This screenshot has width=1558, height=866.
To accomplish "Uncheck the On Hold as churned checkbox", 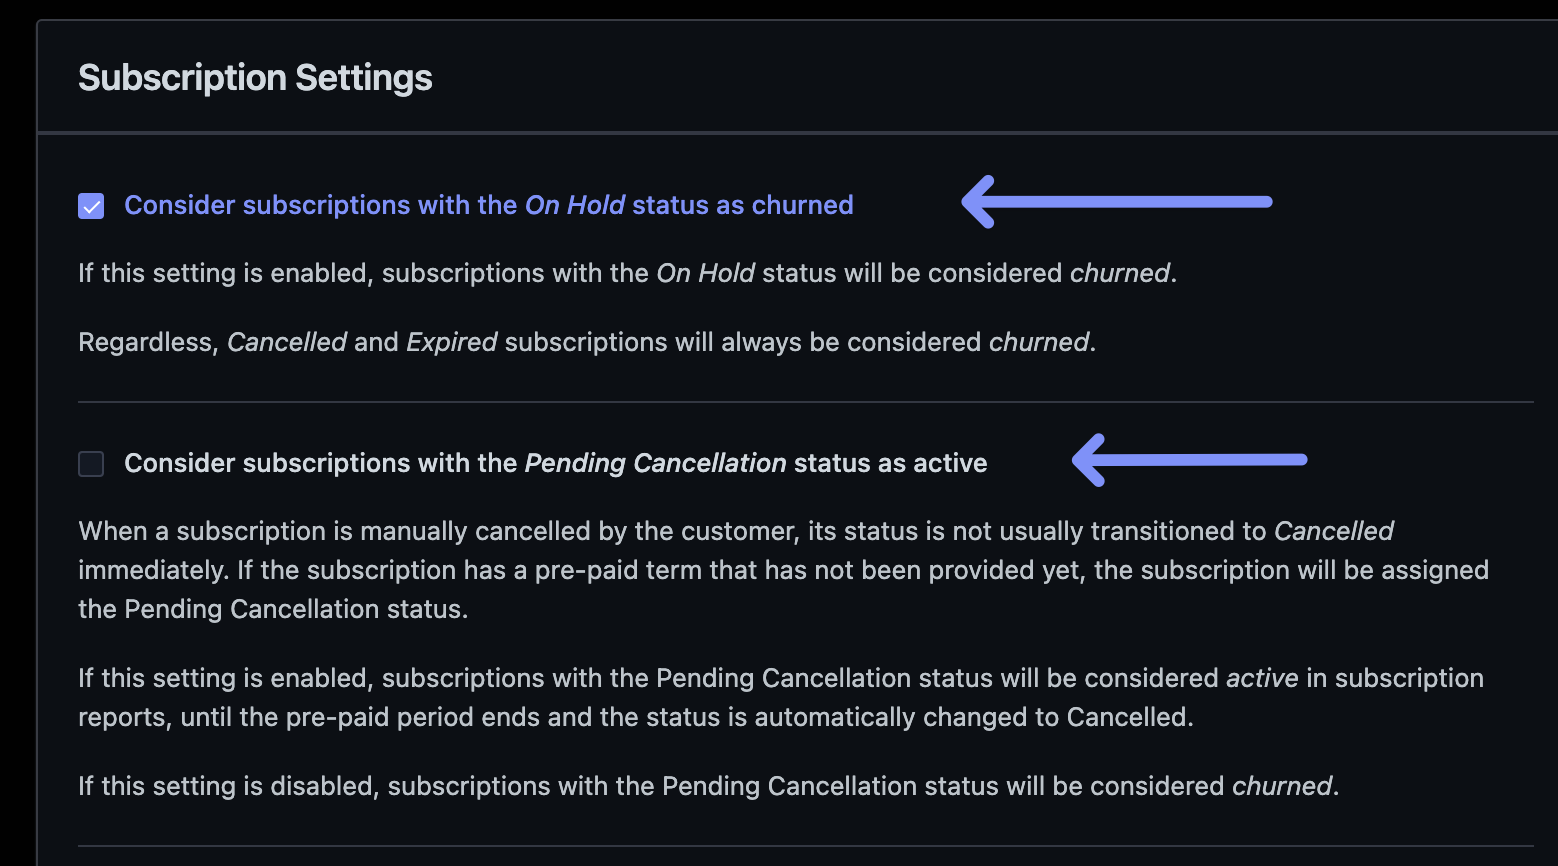I will coord(91,206).
